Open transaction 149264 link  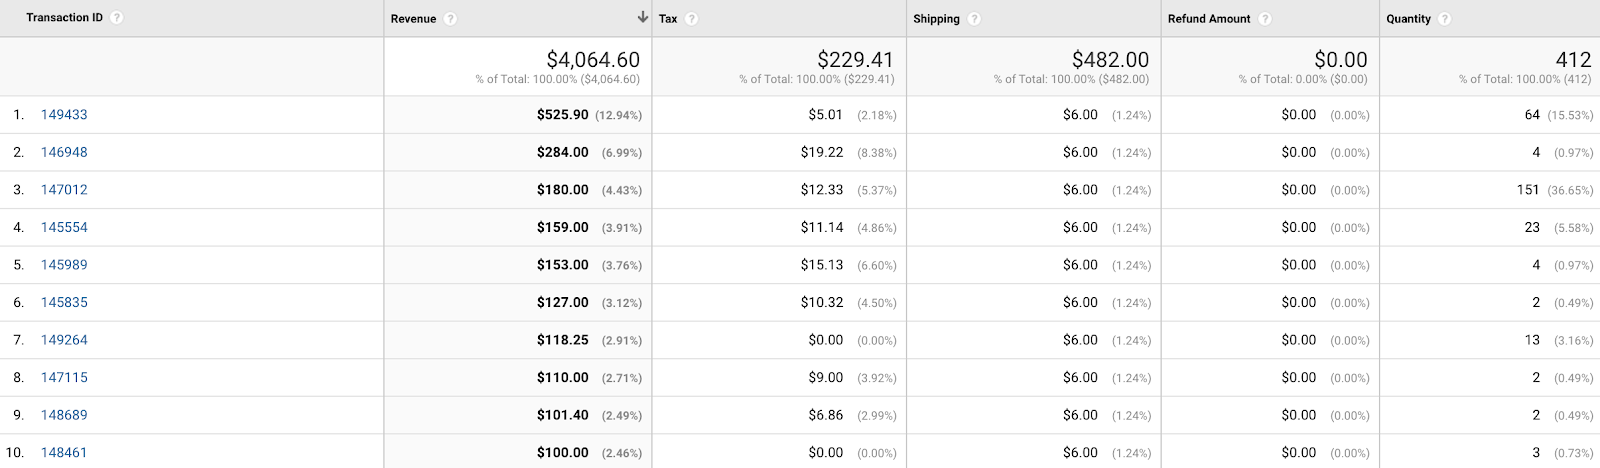[64, 340]
